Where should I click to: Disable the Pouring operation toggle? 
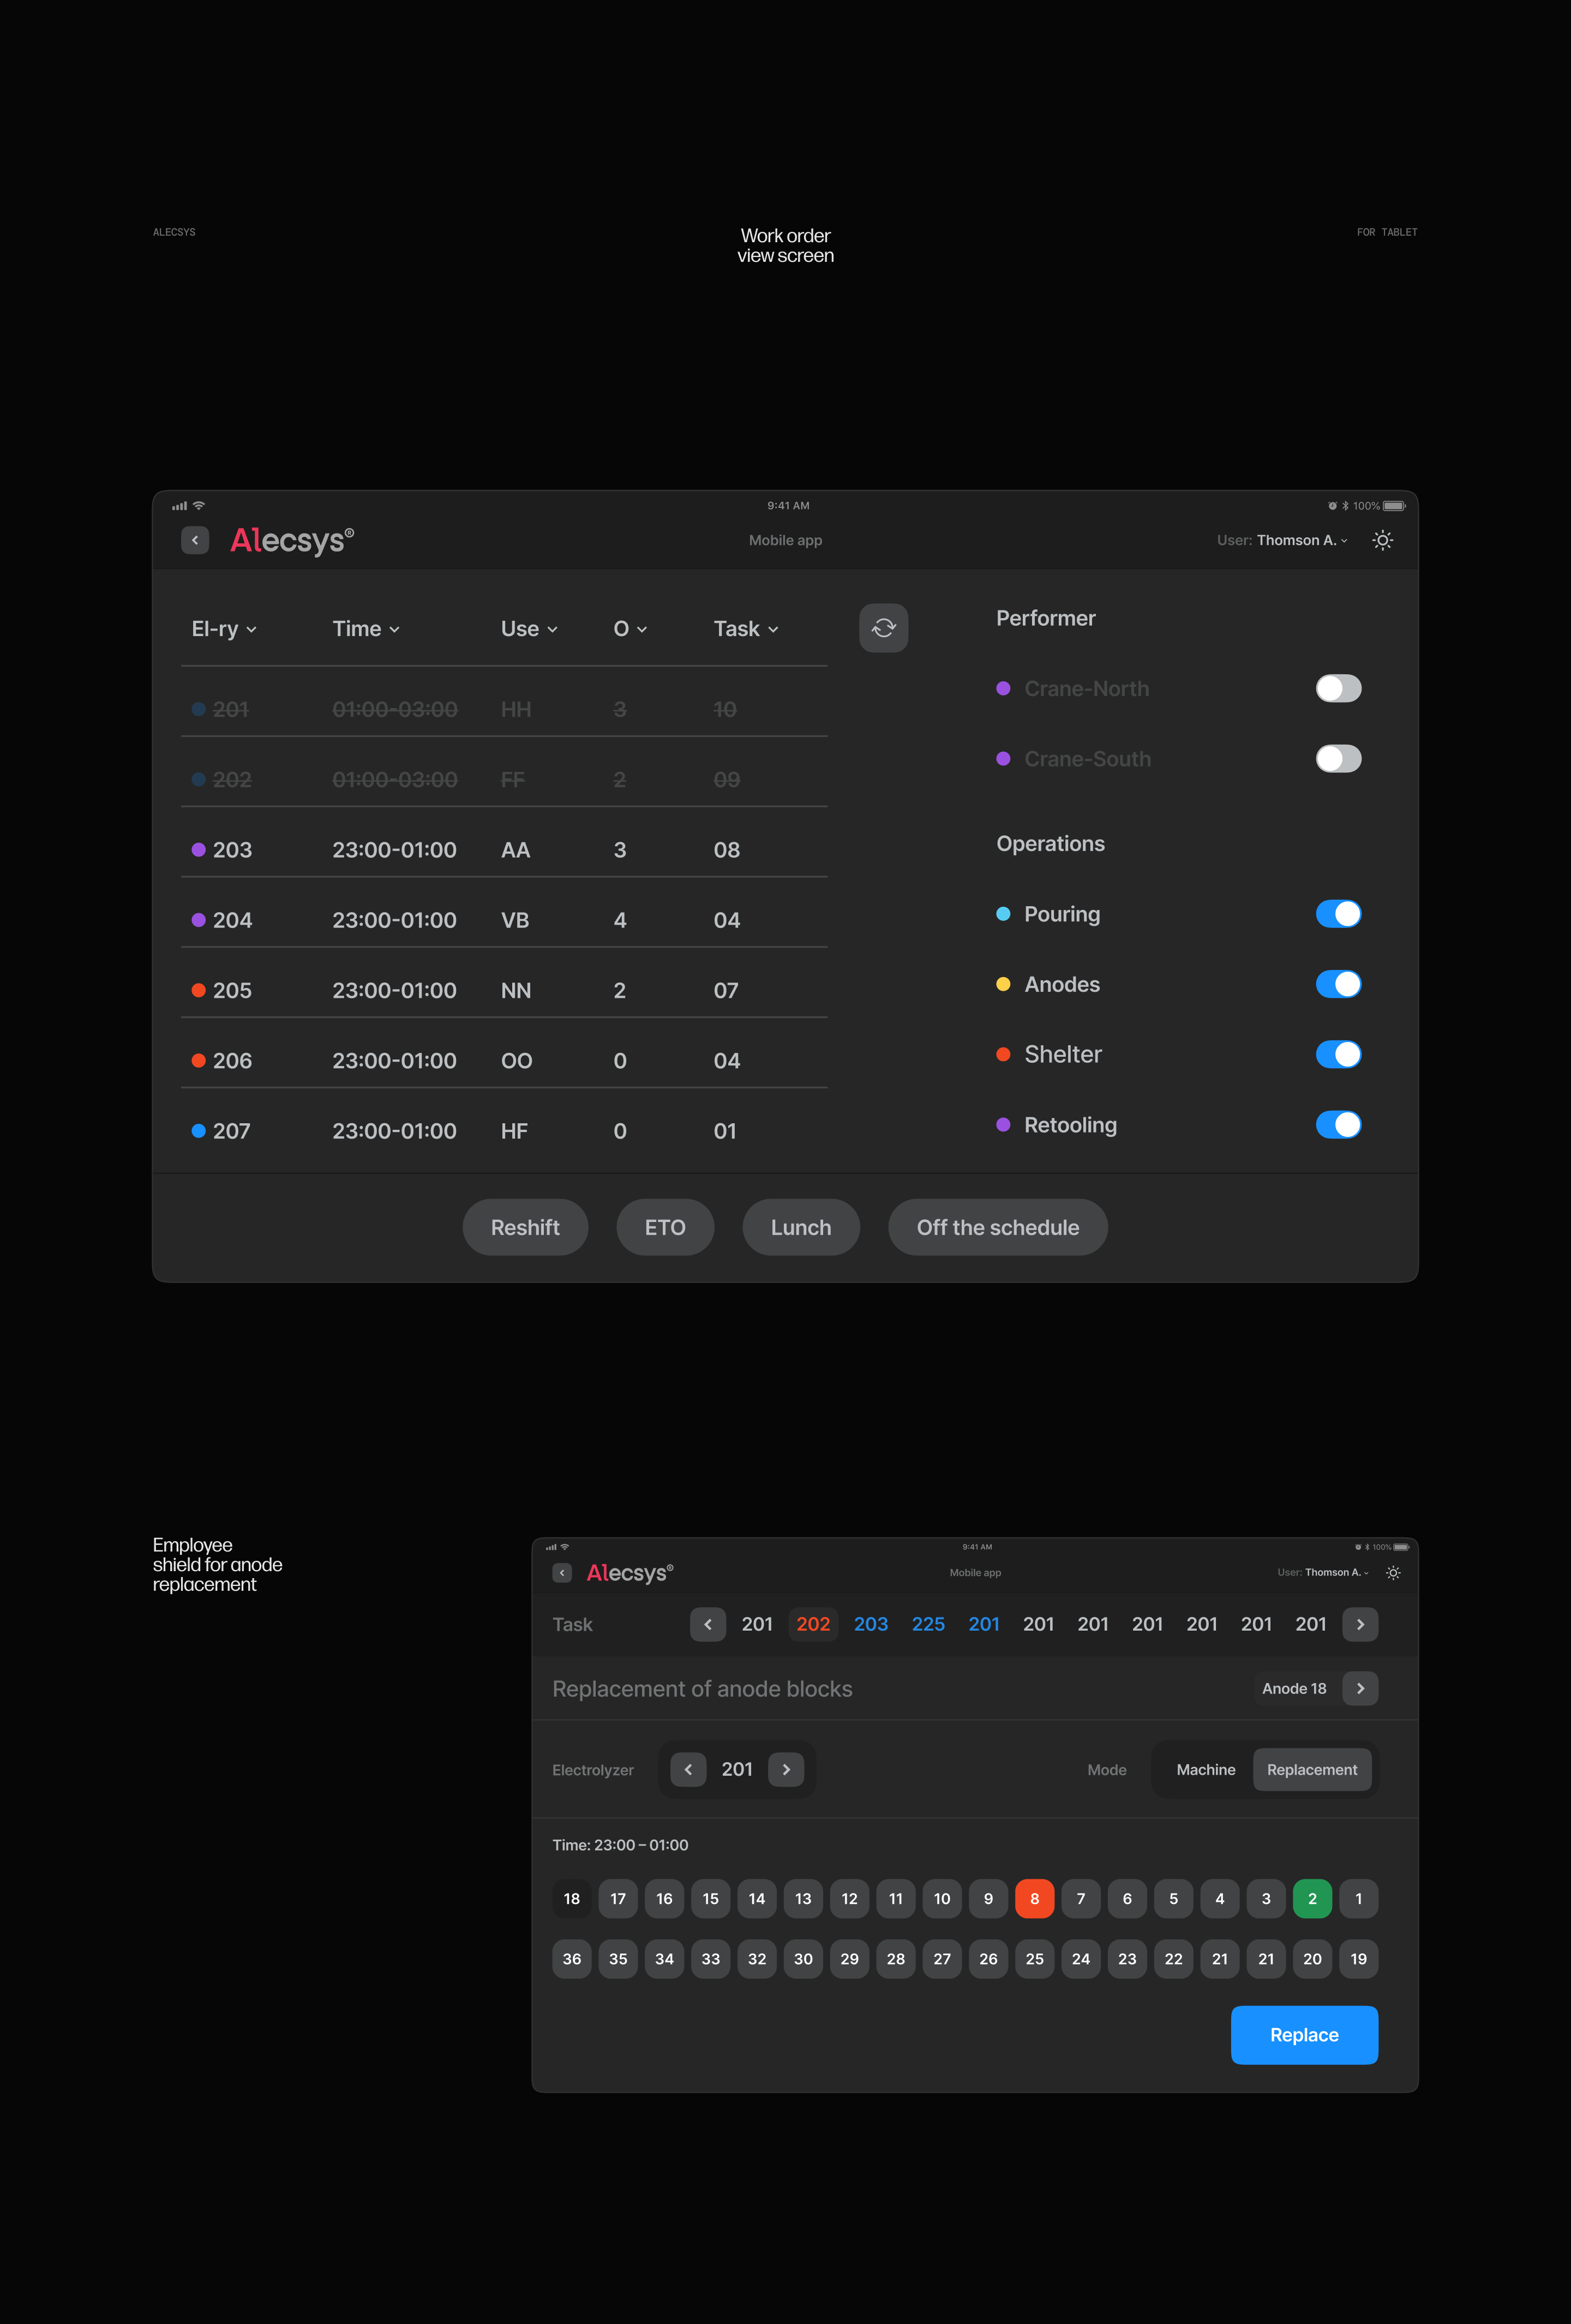(1338, 914)
